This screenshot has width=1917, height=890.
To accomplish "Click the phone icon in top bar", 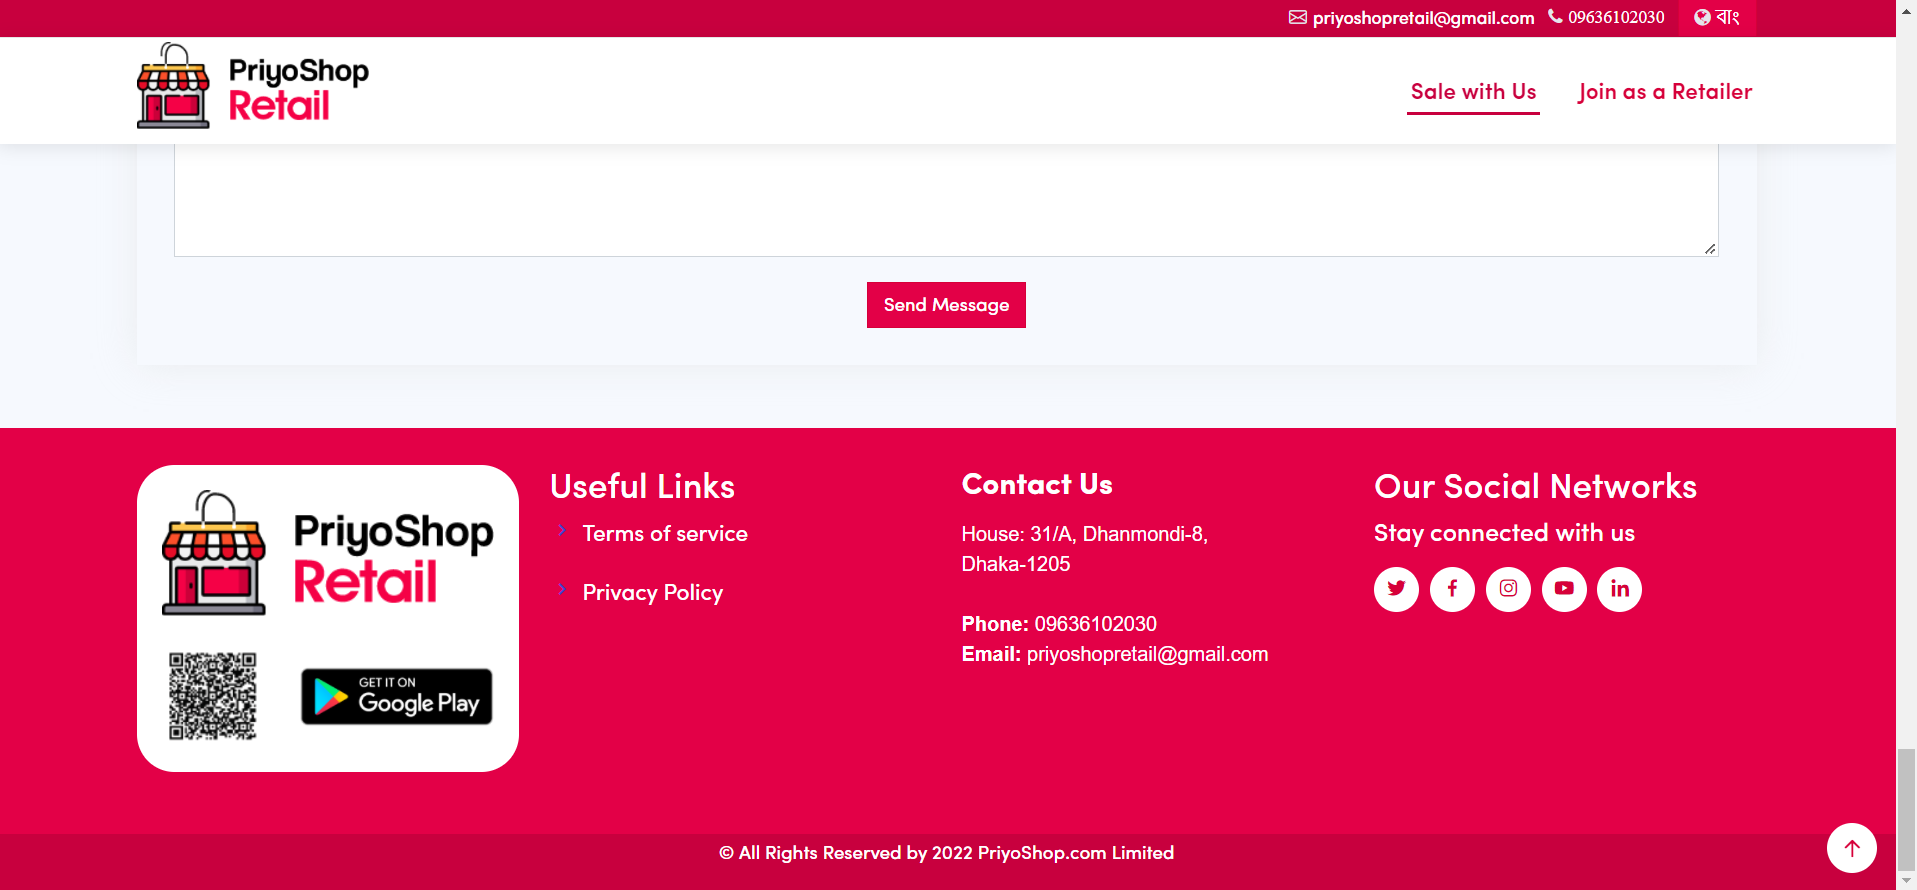I will [x=1555, y=16].
